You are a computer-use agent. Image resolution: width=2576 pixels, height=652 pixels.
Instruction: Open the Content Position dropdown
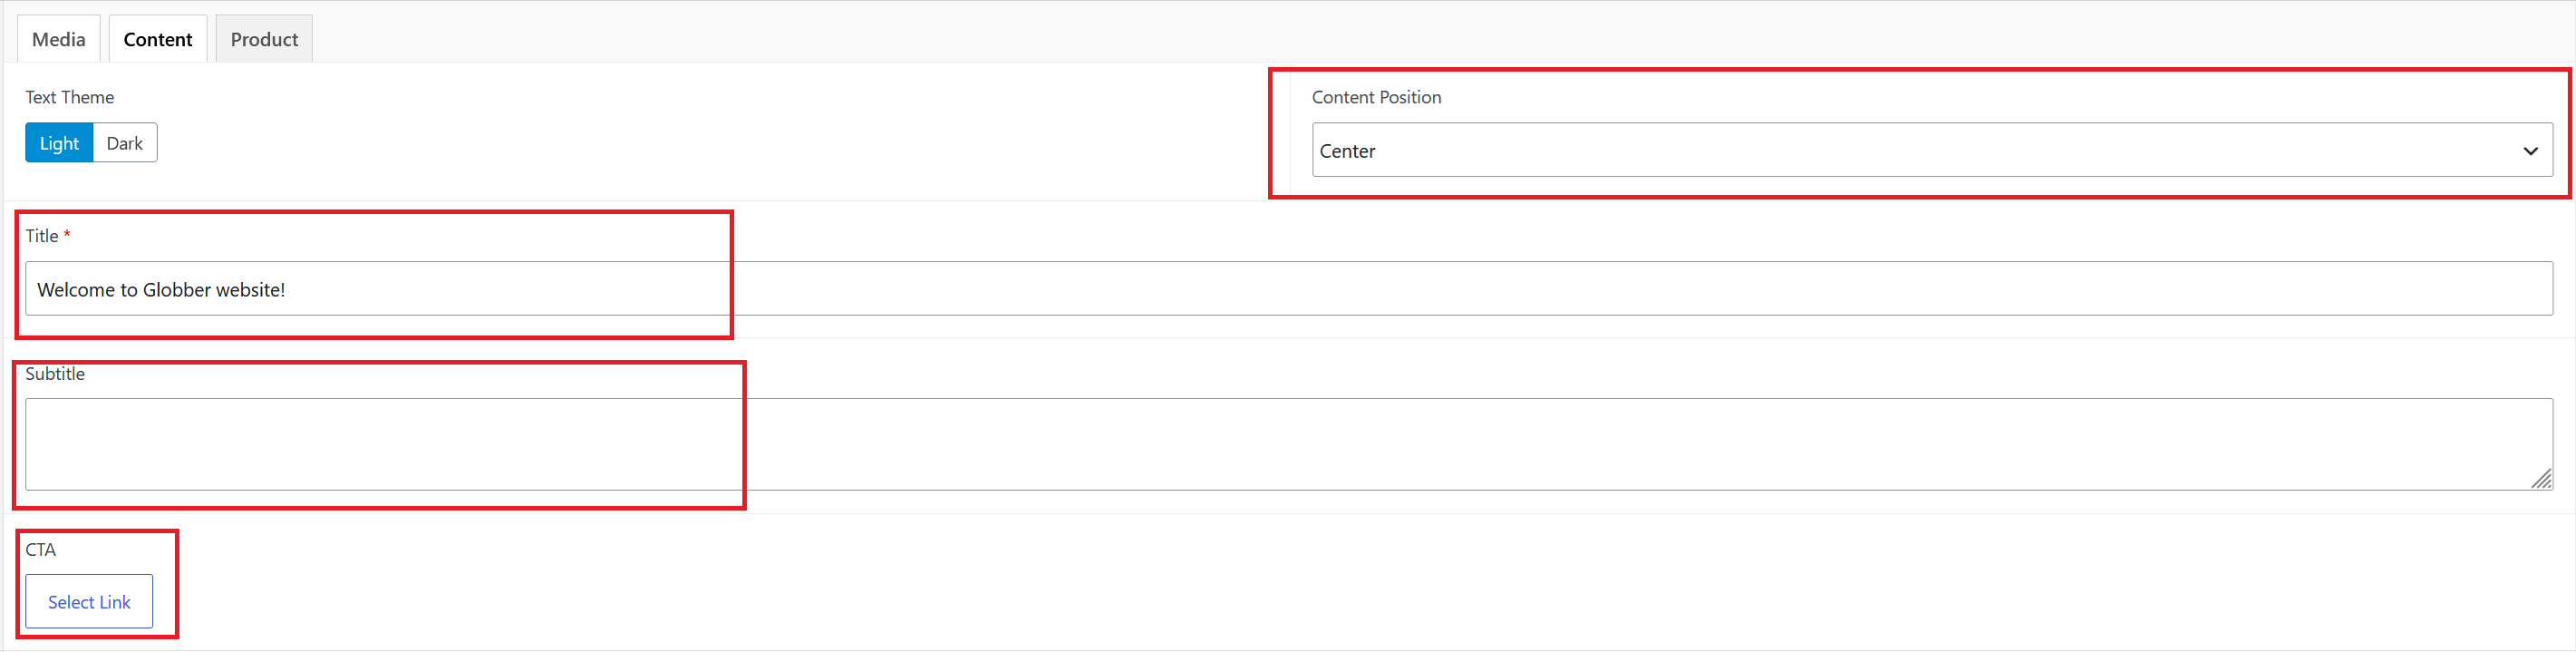1932,150
